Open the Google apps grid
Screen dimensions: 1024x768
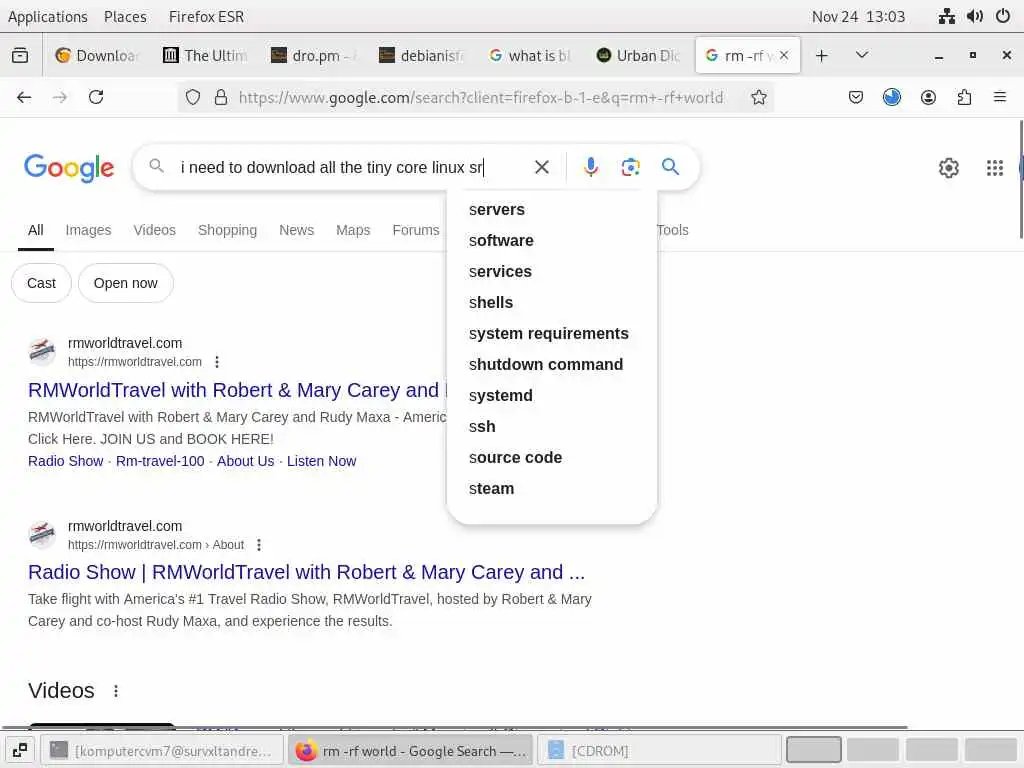995,168
